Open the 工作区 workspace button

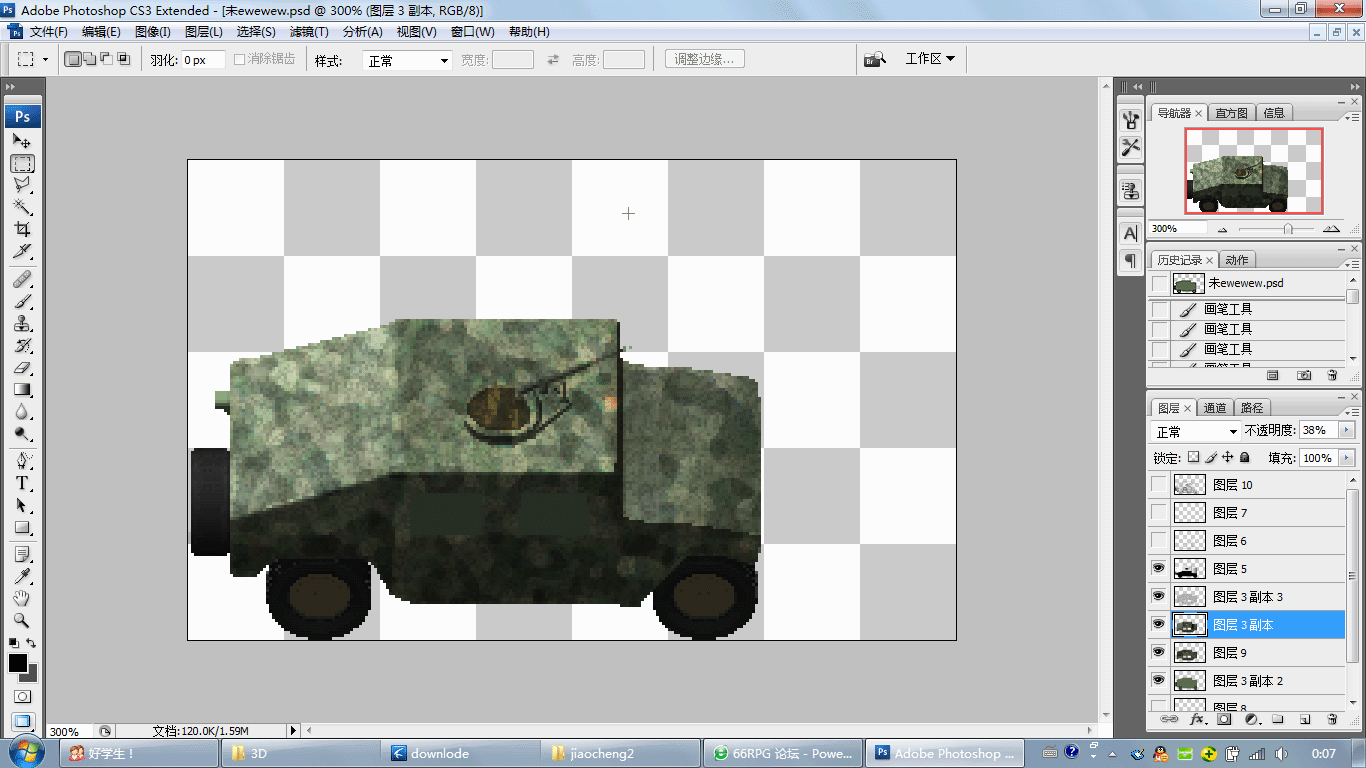(x=929, y=59)
